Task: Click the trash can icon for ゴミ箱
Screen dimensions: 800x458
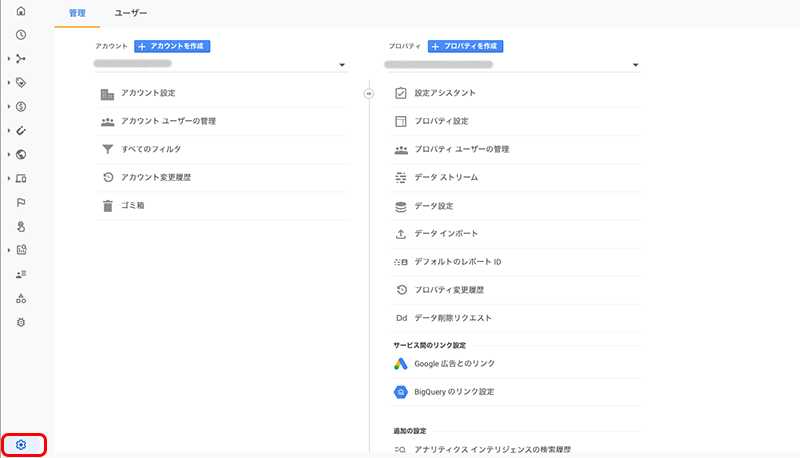Action: [108, 206]
